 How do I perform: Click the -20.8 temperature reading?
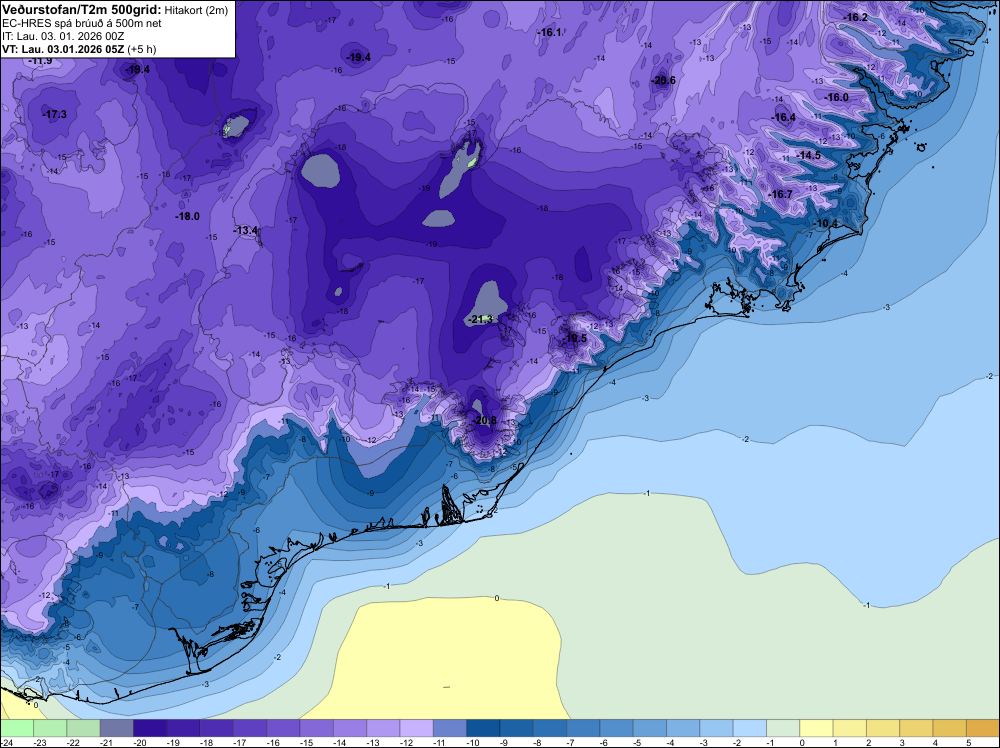pyautogui.click(x=485, y=420)
